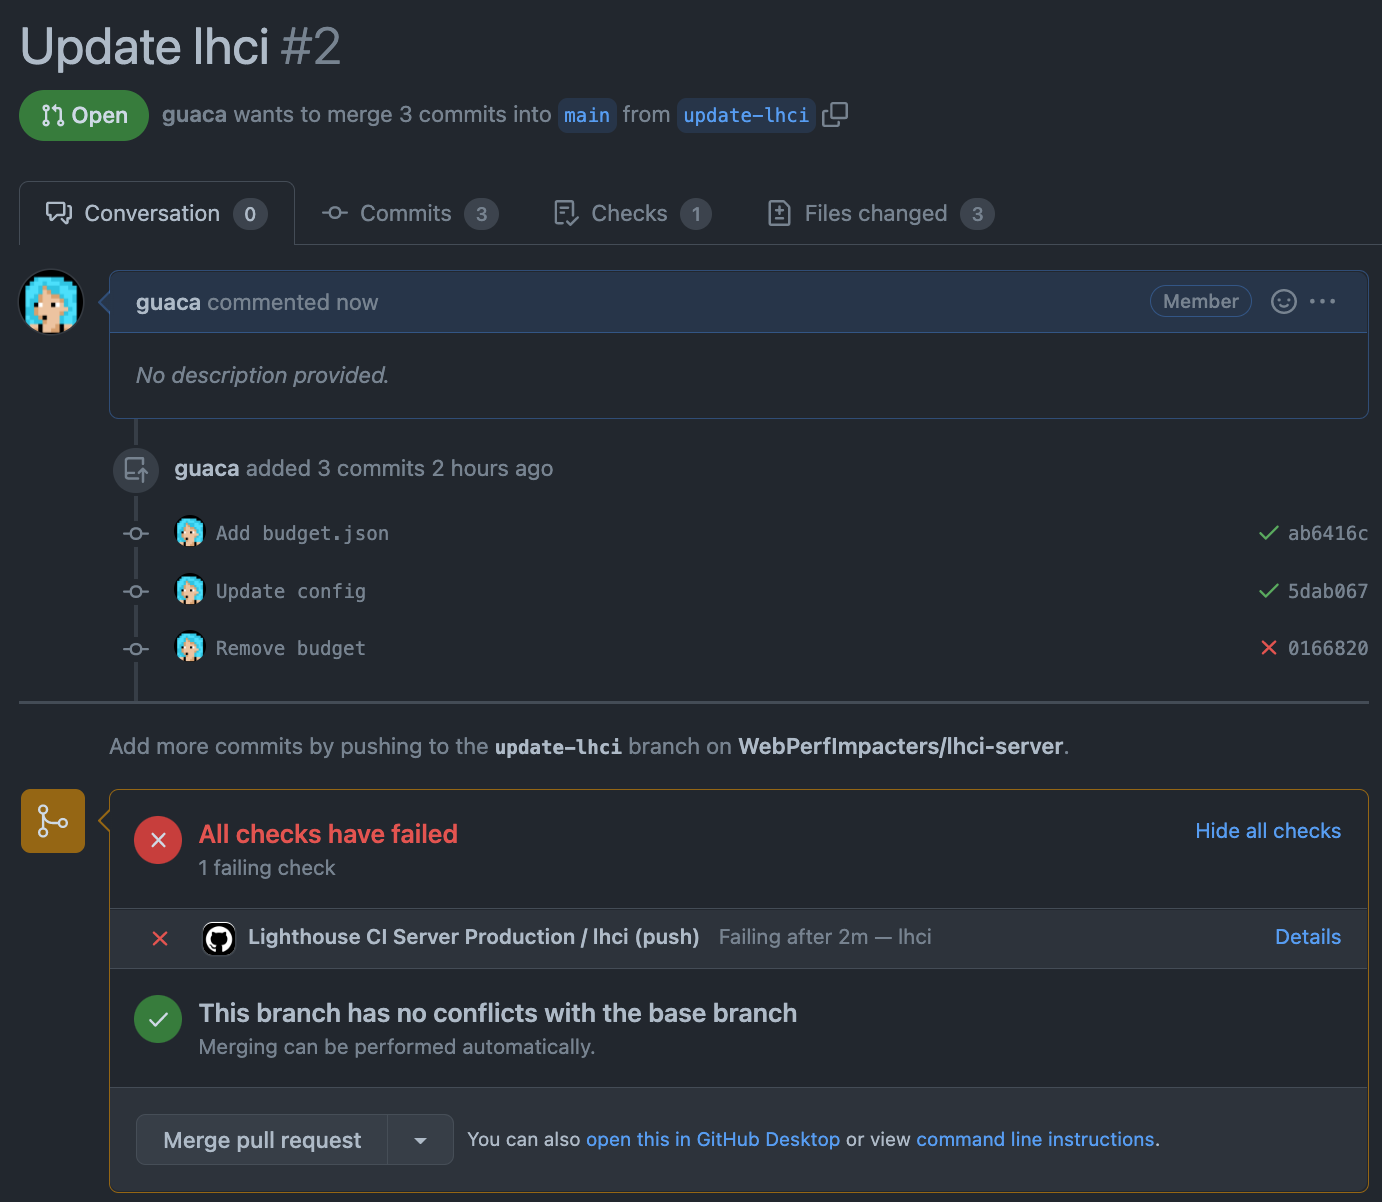View command line instructions link
The height and width of the screenshot is (1202, 1382).
pyautogui.click(x=1035, y=1140)
